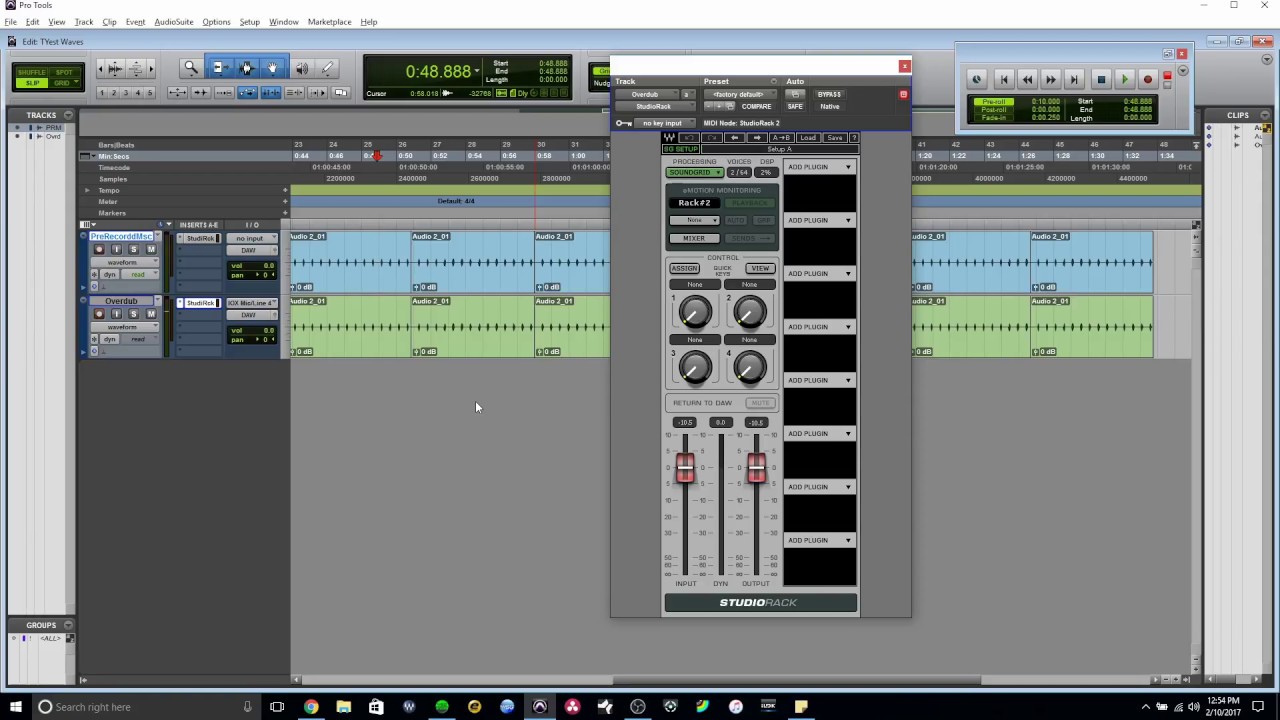Viewport: 1280px width, 720px height.
Task: Select the Scrubber speaker tool
Action: [x=301, y=68]
